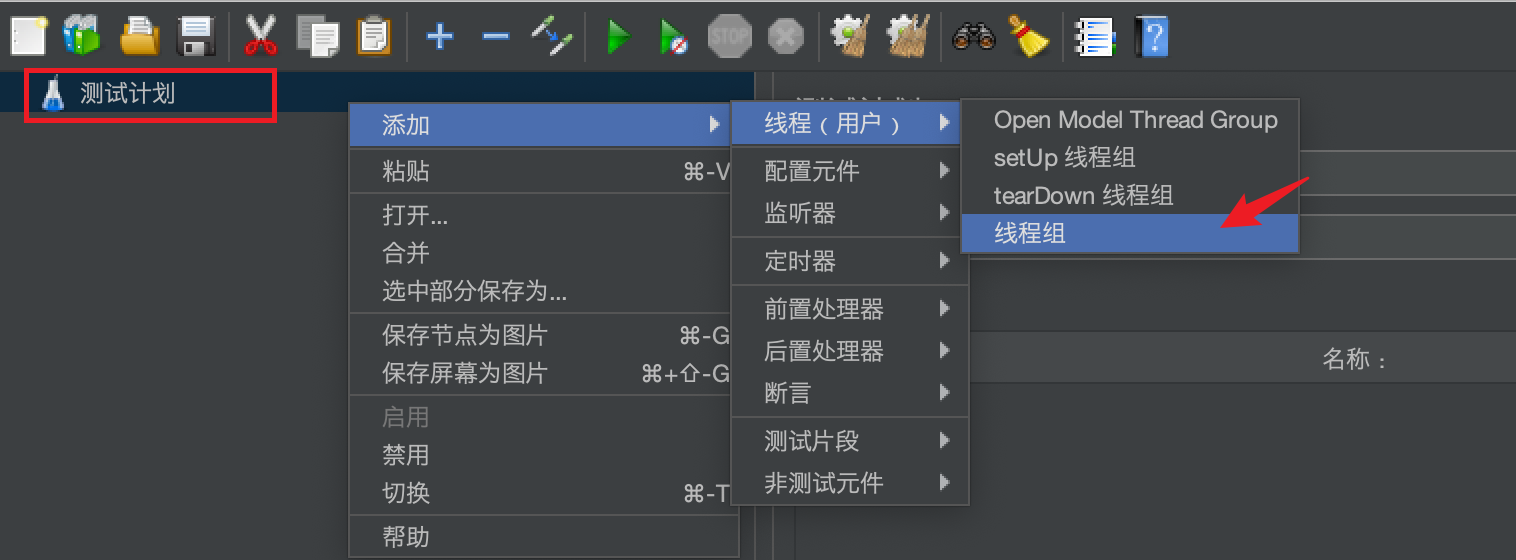Image resolution: width=1516 pixels, height=560 pixels.
Task: Click the Help question mark icon
Action: [1152, 37]
